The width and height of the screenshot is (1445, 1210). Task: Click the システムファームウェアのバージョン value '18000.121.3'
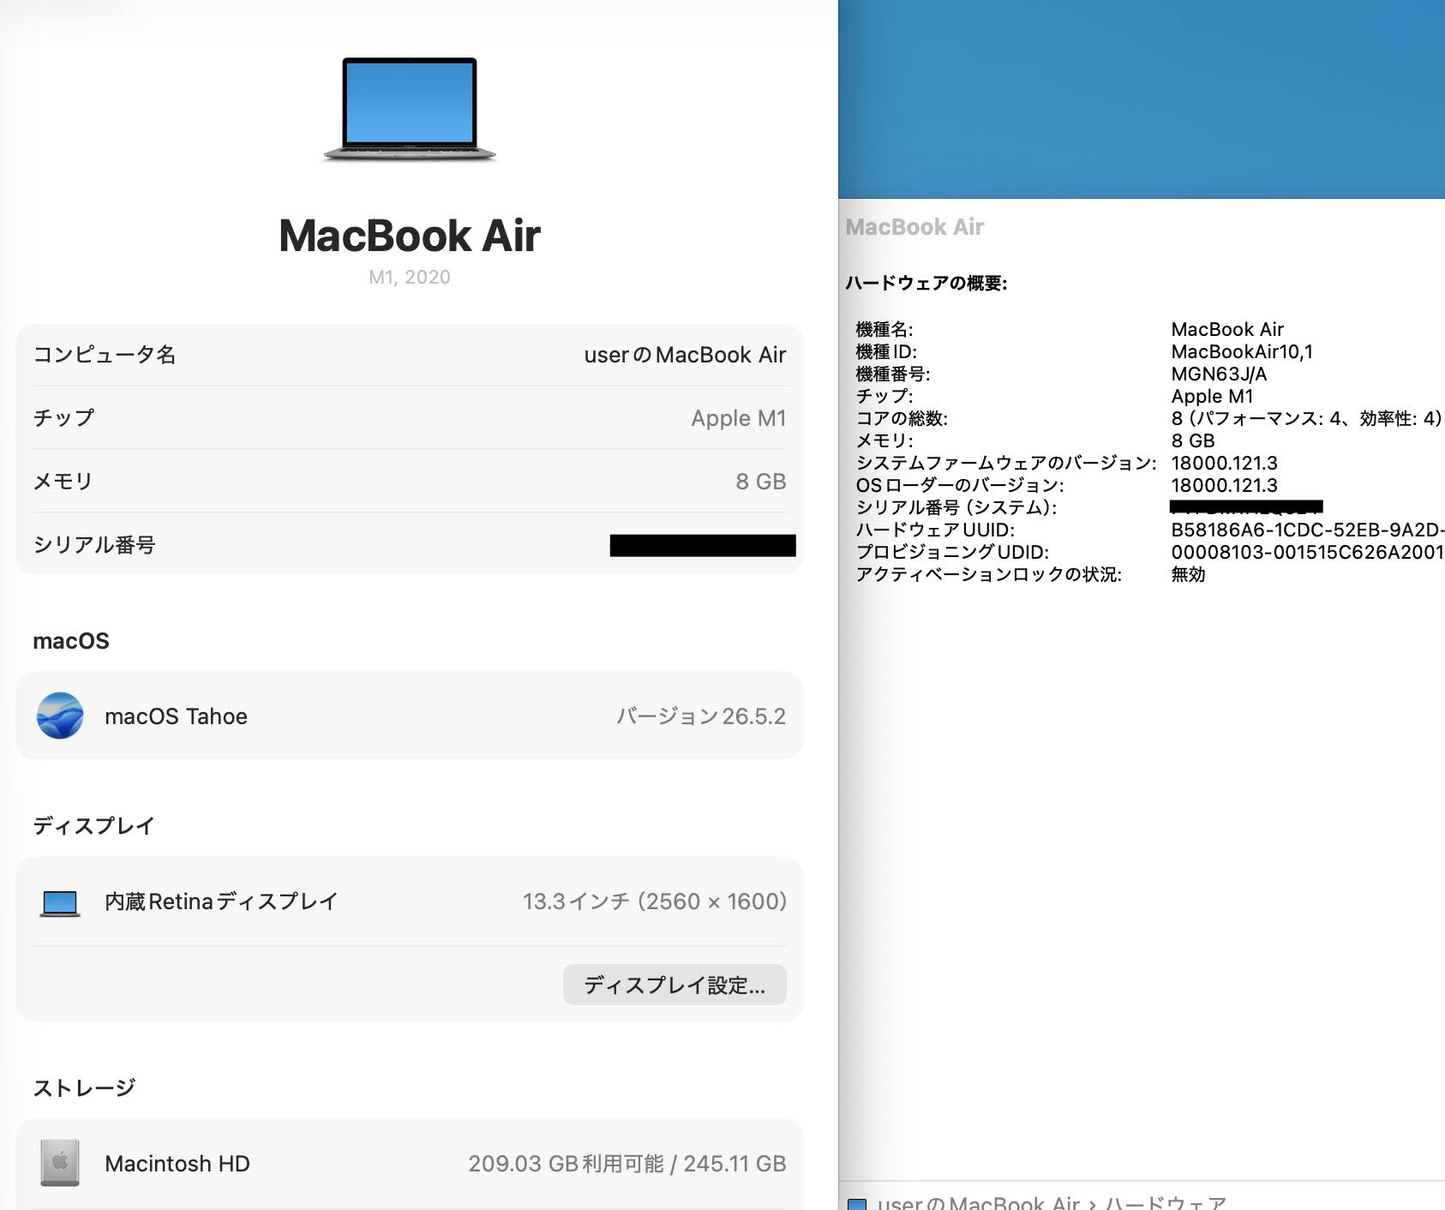[x=1224, y=463]
